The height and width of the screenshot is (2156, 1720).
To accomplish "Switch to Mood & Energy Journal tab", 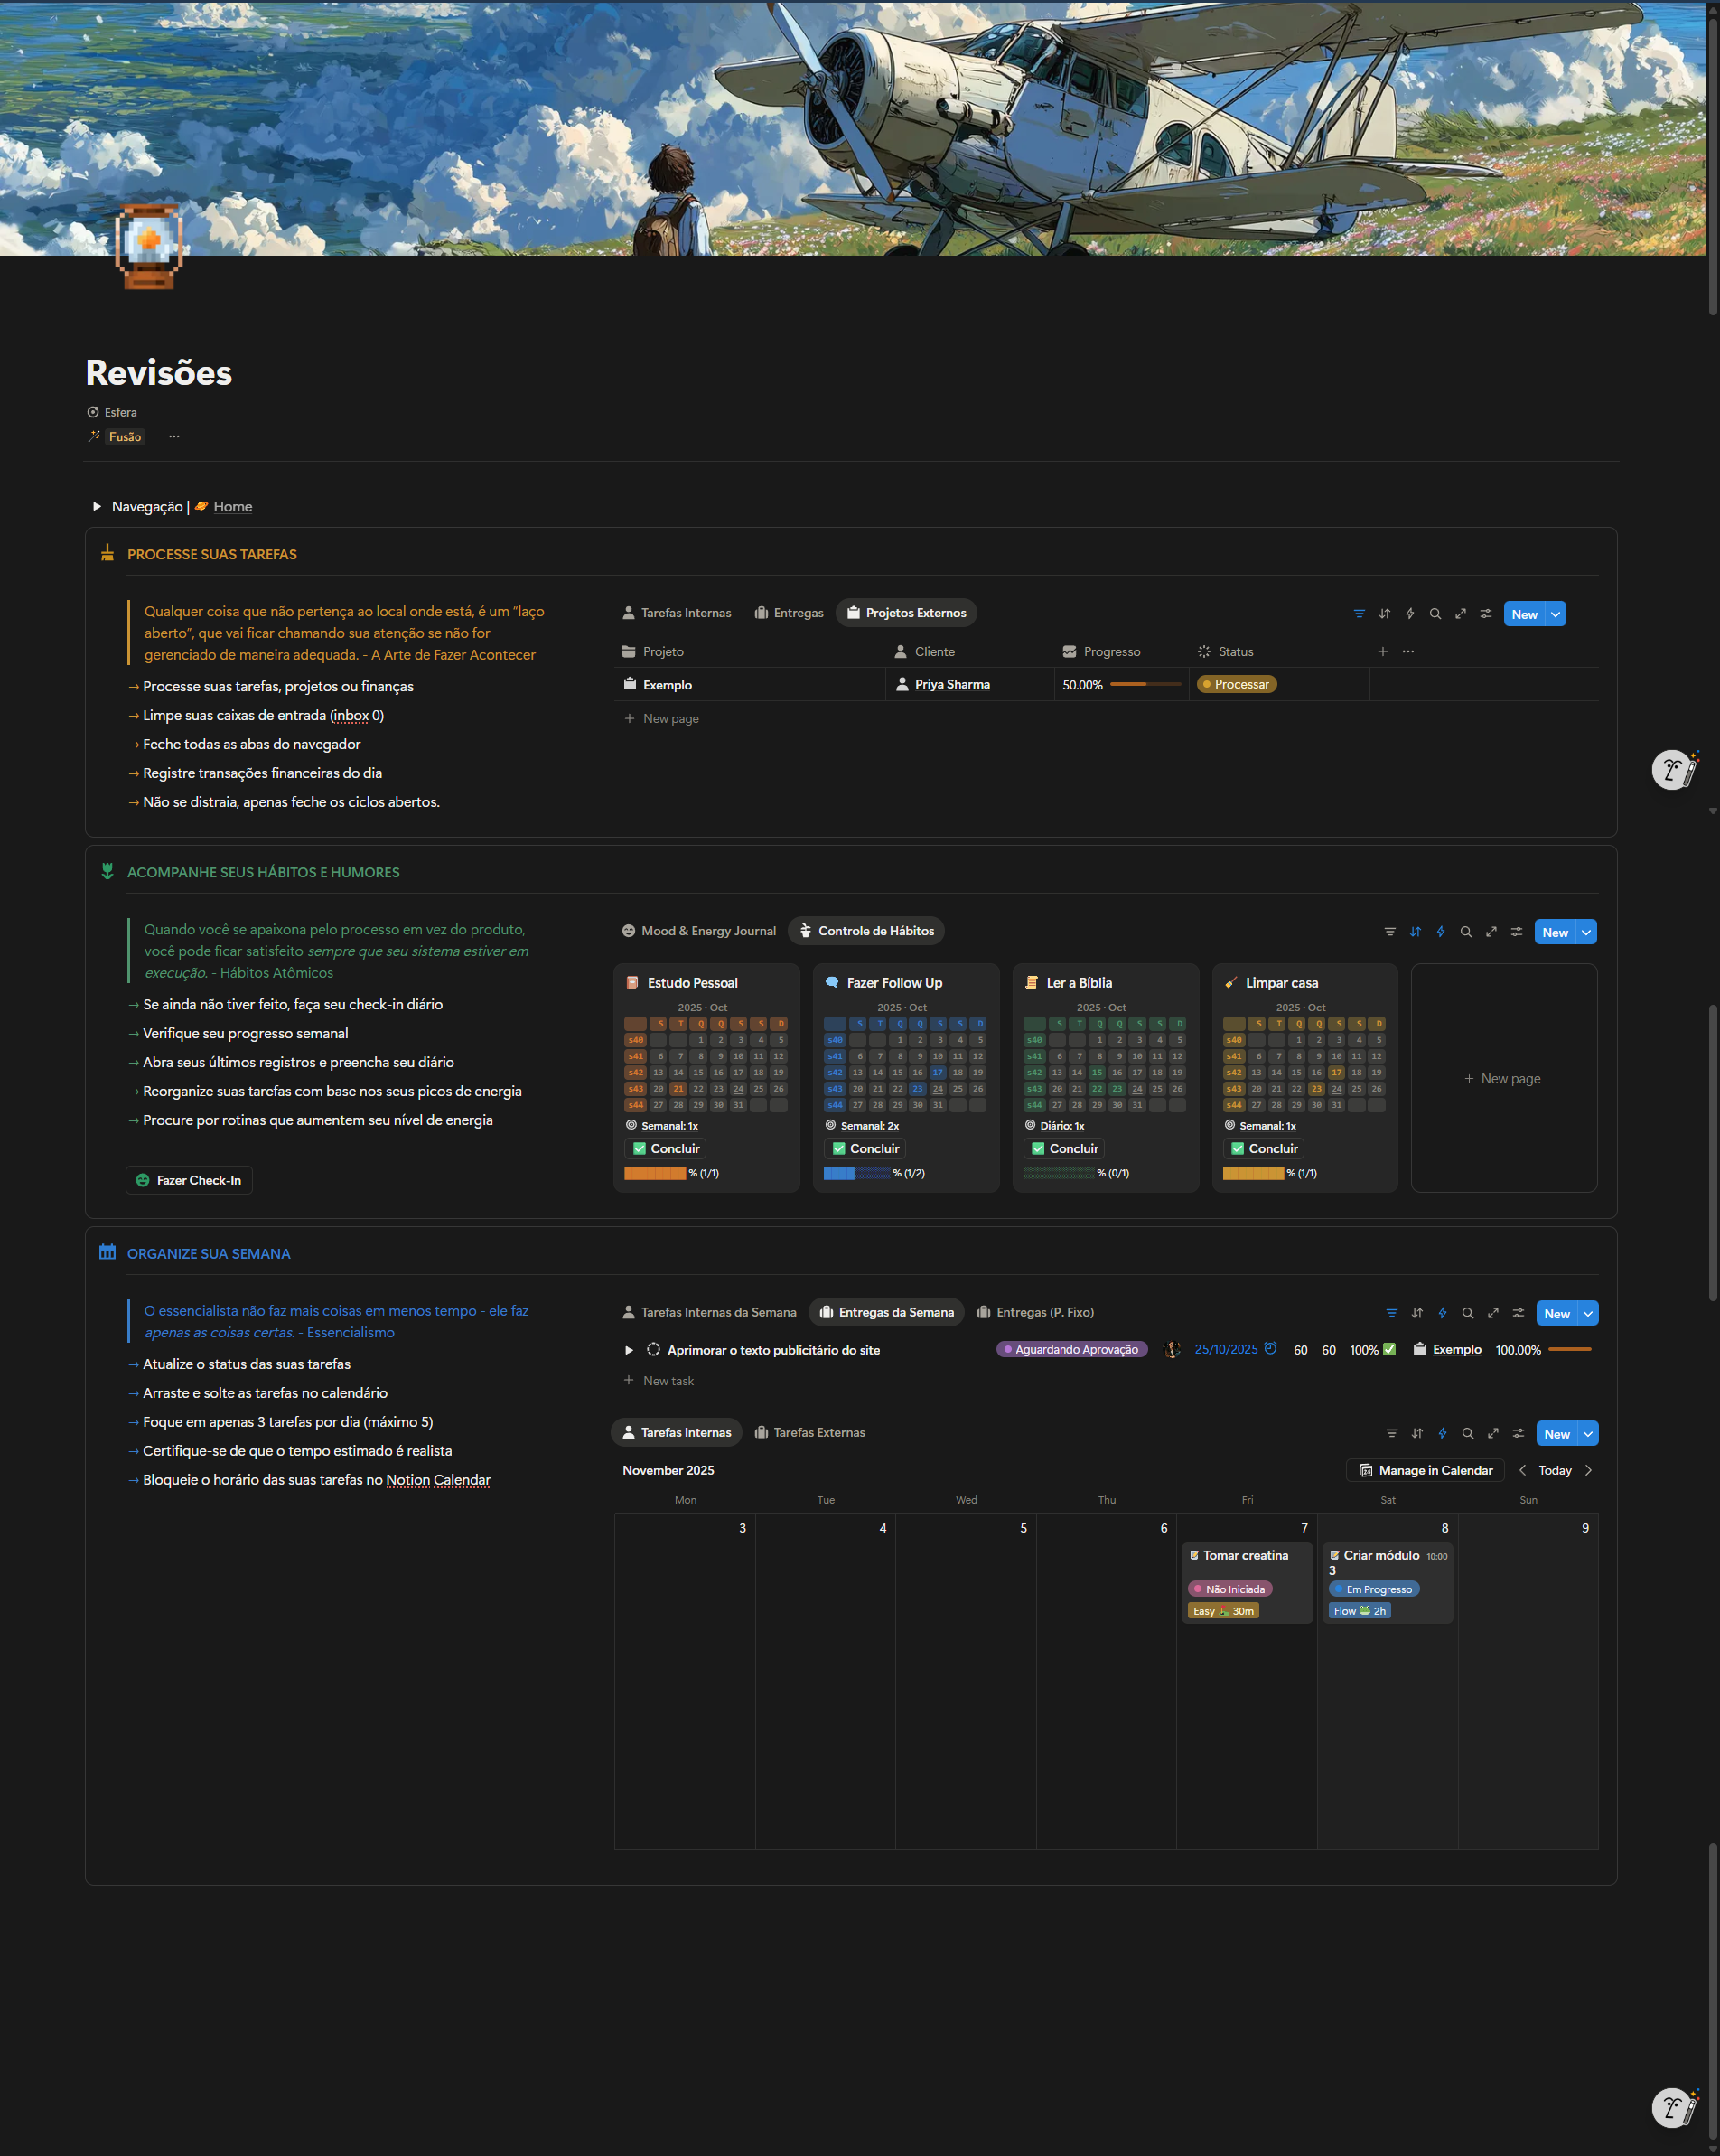I will [x=698, y=931].
